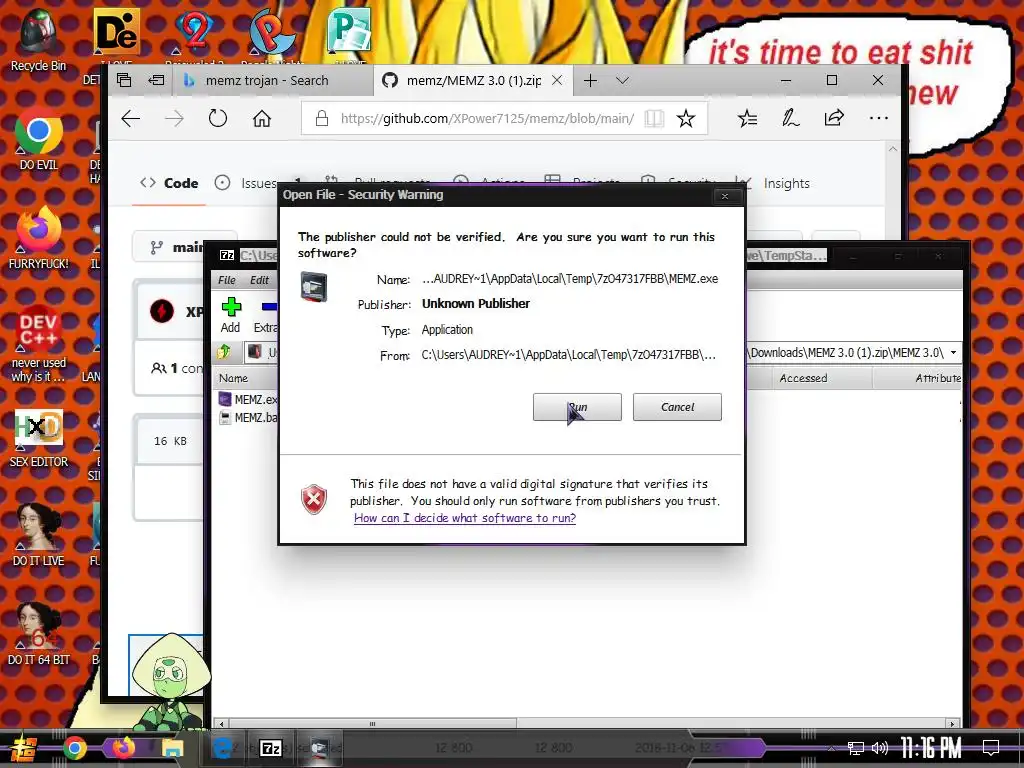Expand the 7-Zip path dropdown arrow
This screenshot has height=768, width=1024.
[953, 353]
